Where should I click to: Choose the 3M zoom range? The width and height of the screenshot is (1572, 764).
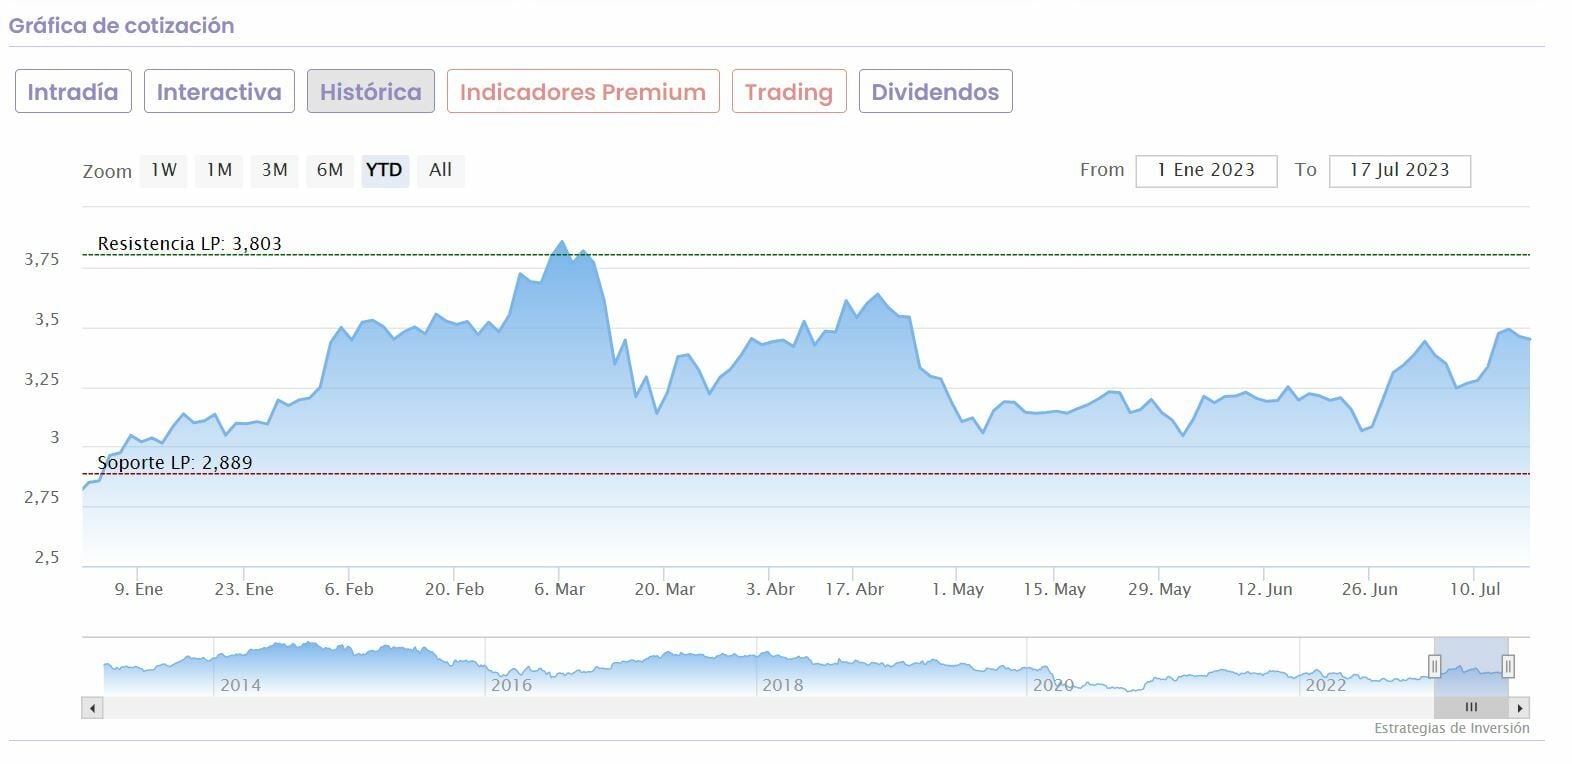[275, 170]
